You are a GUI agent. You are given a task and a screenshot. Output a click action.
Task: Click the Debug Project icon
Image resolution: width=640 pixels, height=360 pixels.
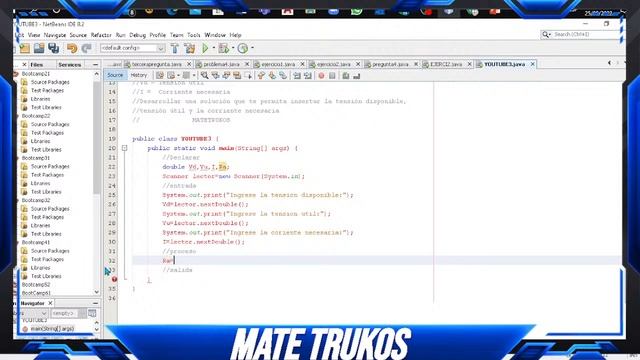[223, 48]
